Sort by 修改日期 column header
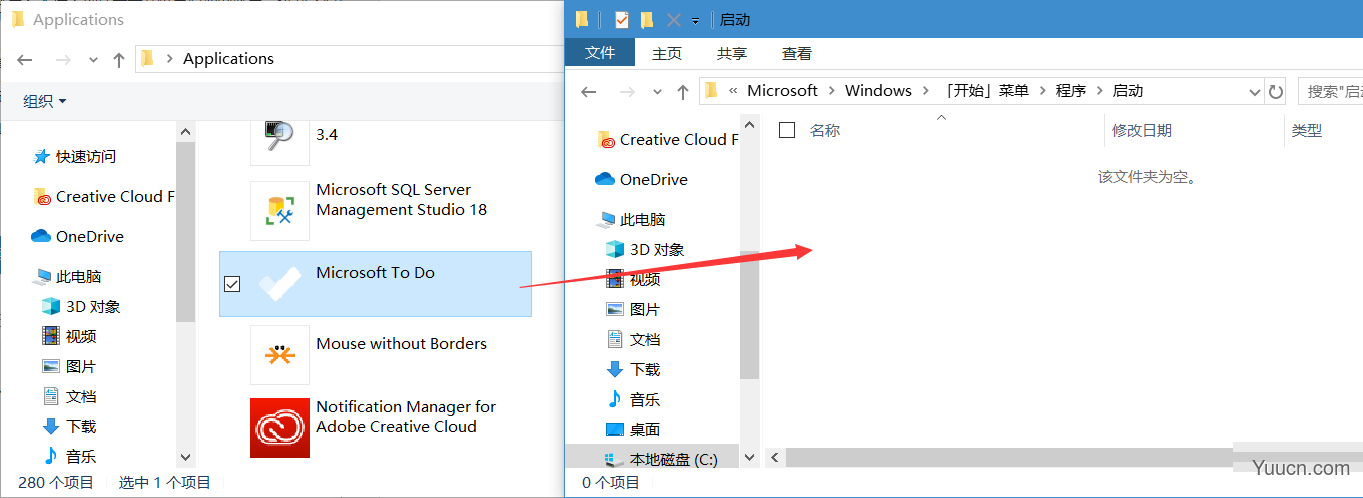 (1141, 130)
